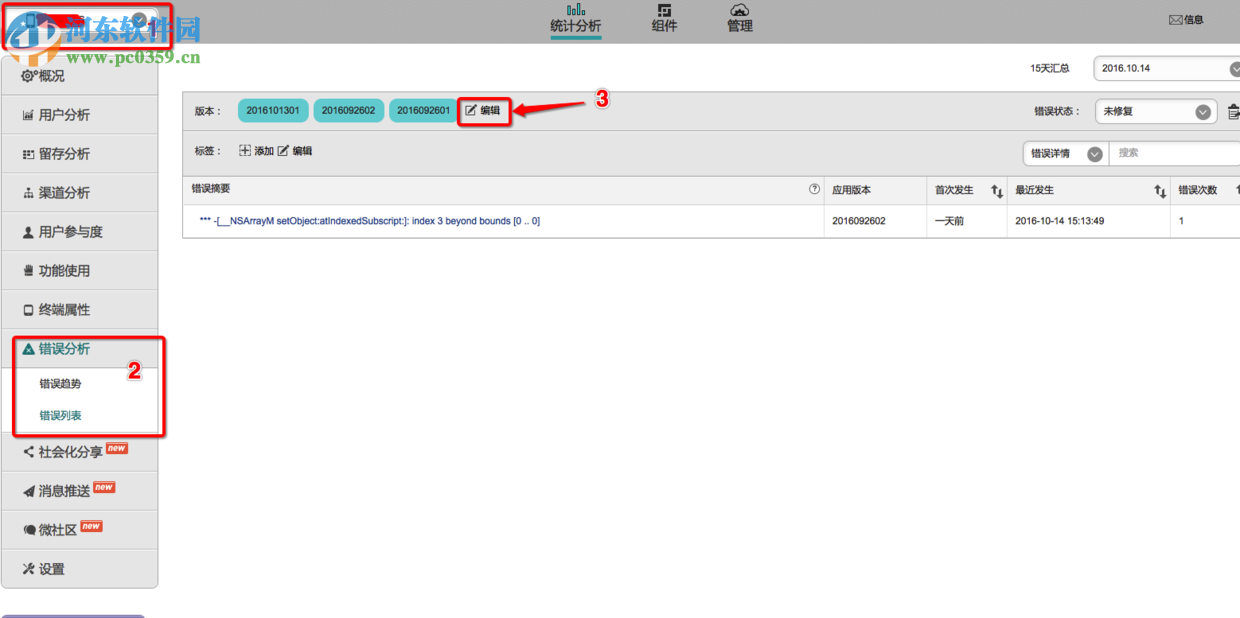
Task: Collapse the 错误分析 sidebar section
Action: pos(79,349)
